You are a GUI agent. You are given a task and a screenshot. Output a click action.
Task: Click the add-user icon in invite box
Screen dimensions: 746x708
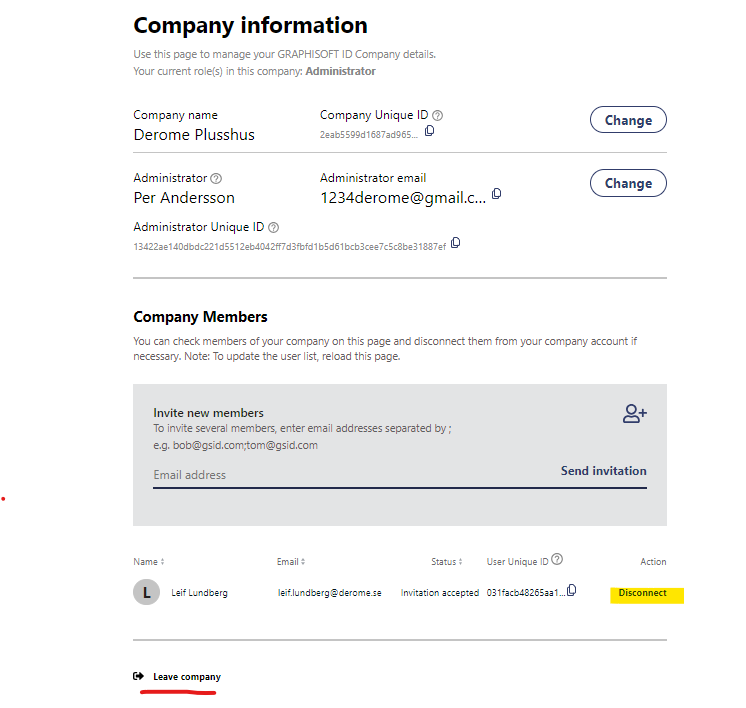634,414
